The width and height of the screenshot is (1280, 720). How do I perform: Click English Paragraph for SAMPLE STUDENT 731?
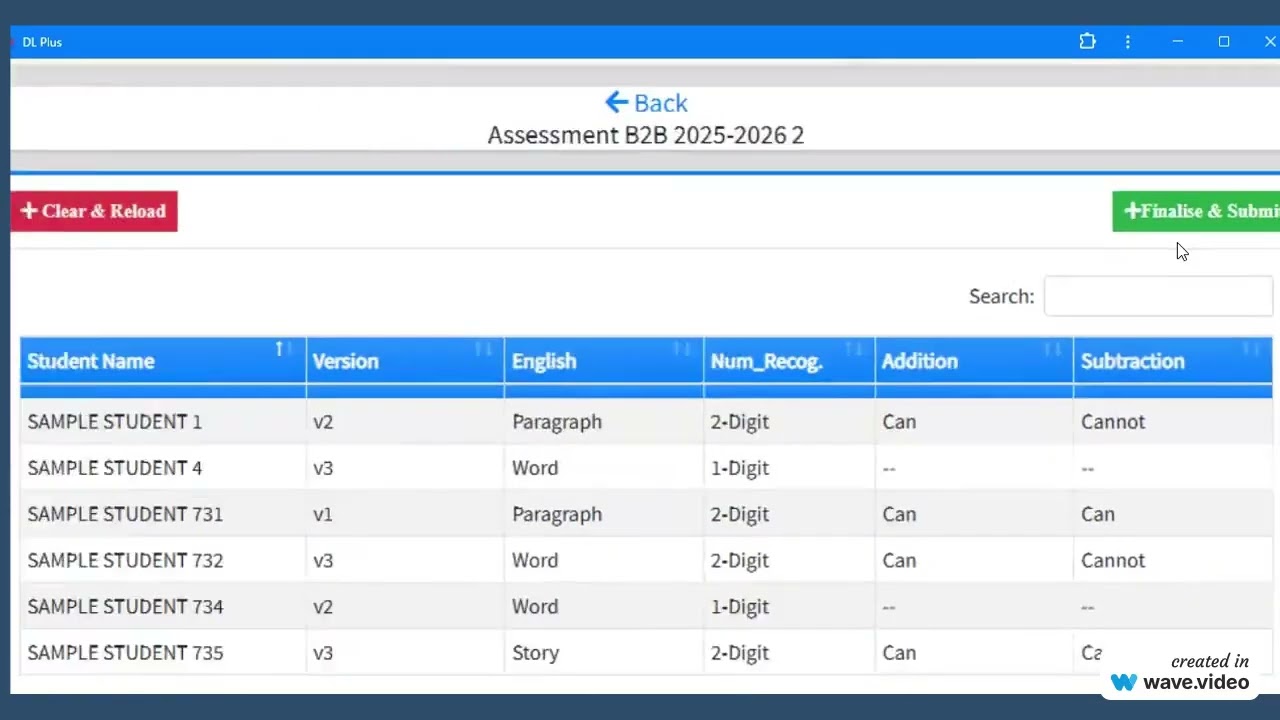[557, 515]
